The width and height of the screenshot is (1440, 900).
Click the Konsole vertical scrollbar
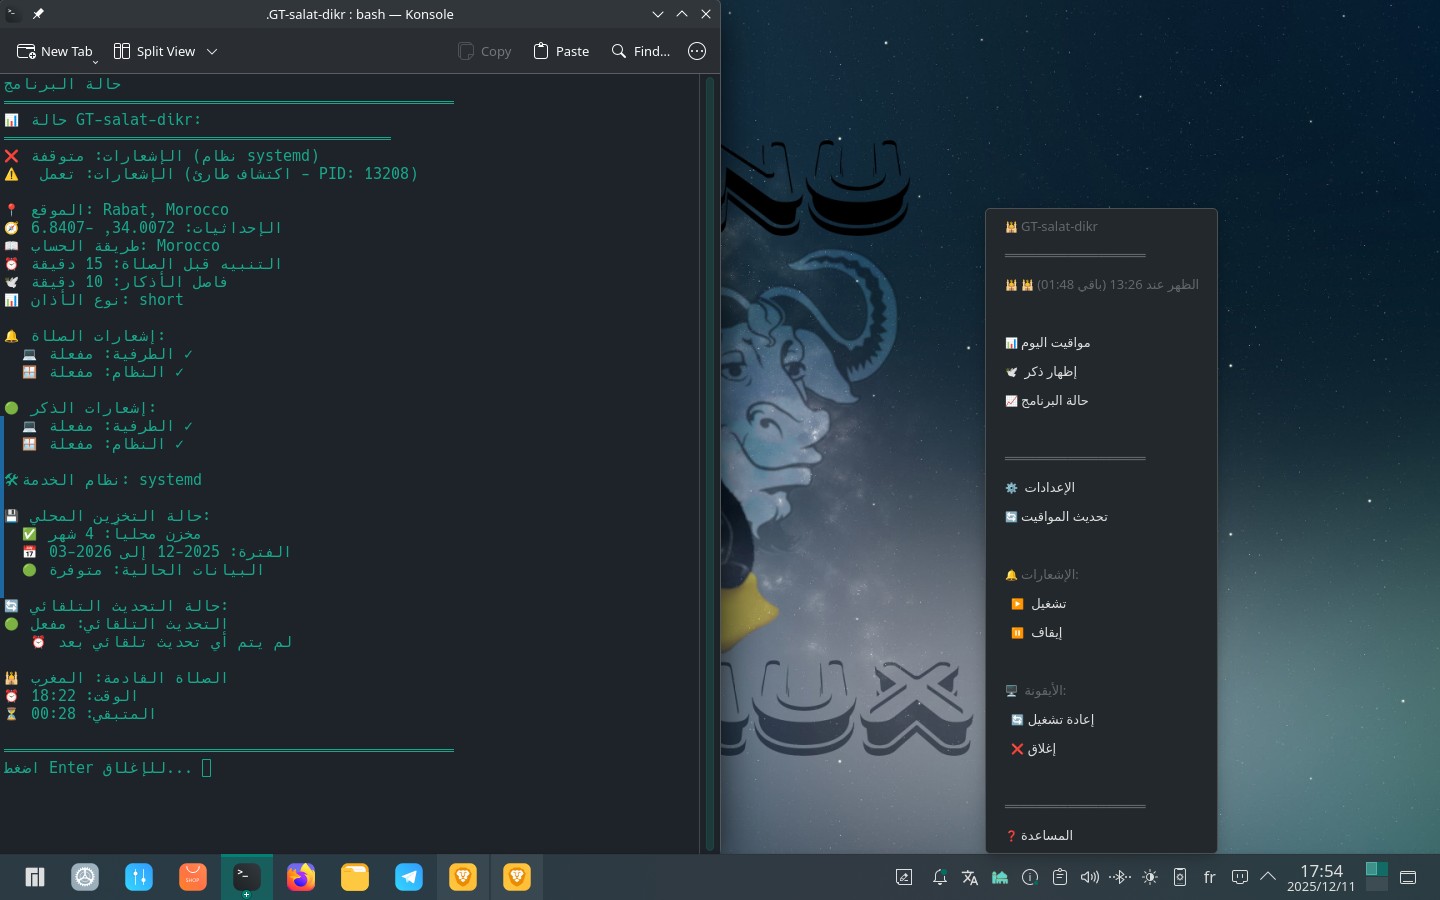pyautogui.click(x=710, y=460)
